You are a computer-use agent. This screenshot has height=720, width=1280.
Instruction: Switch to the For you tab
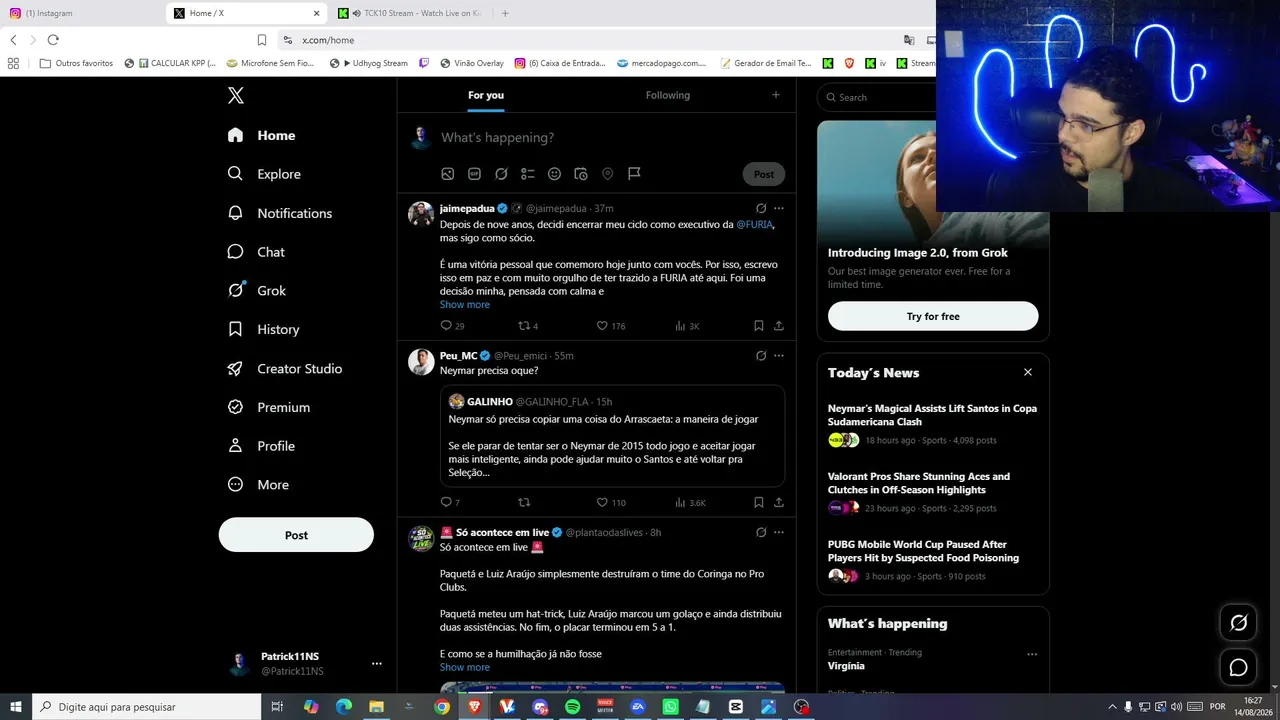point(486,95)
